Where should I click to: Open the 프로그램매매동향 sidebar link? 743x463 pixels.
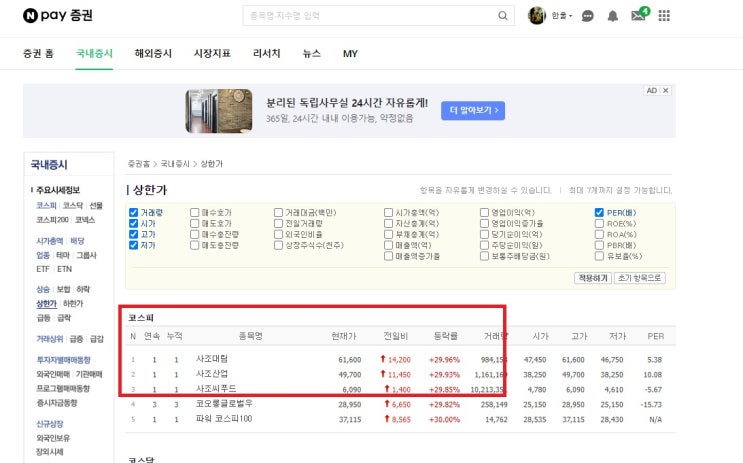63,389
